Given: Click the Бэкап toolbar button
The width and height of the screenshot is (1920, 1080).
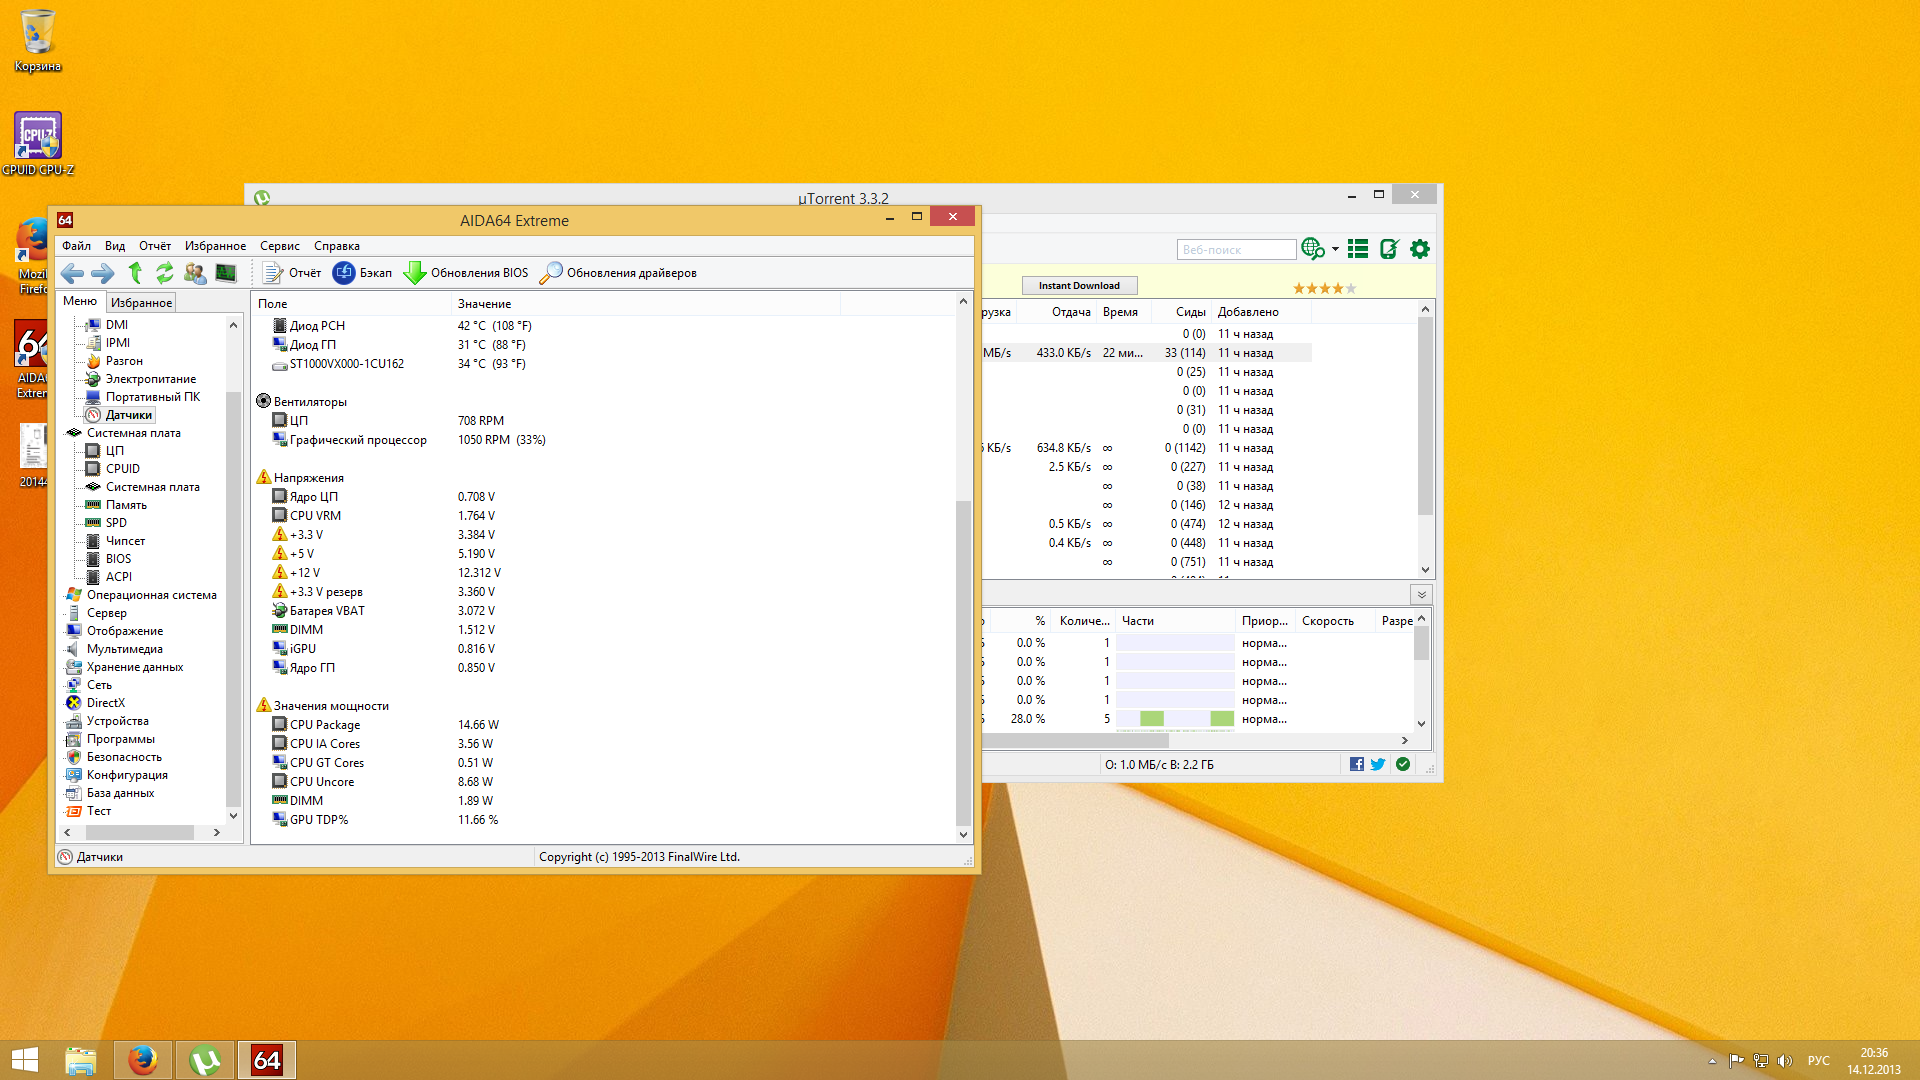Looking at the screenshot, I should 363,273.
